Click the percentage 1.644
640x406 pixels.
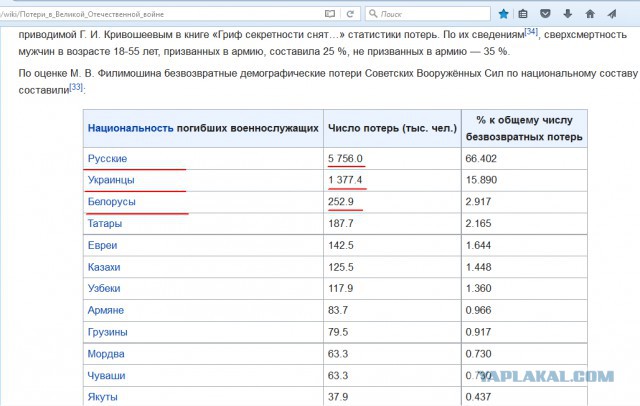pos(478,245)
